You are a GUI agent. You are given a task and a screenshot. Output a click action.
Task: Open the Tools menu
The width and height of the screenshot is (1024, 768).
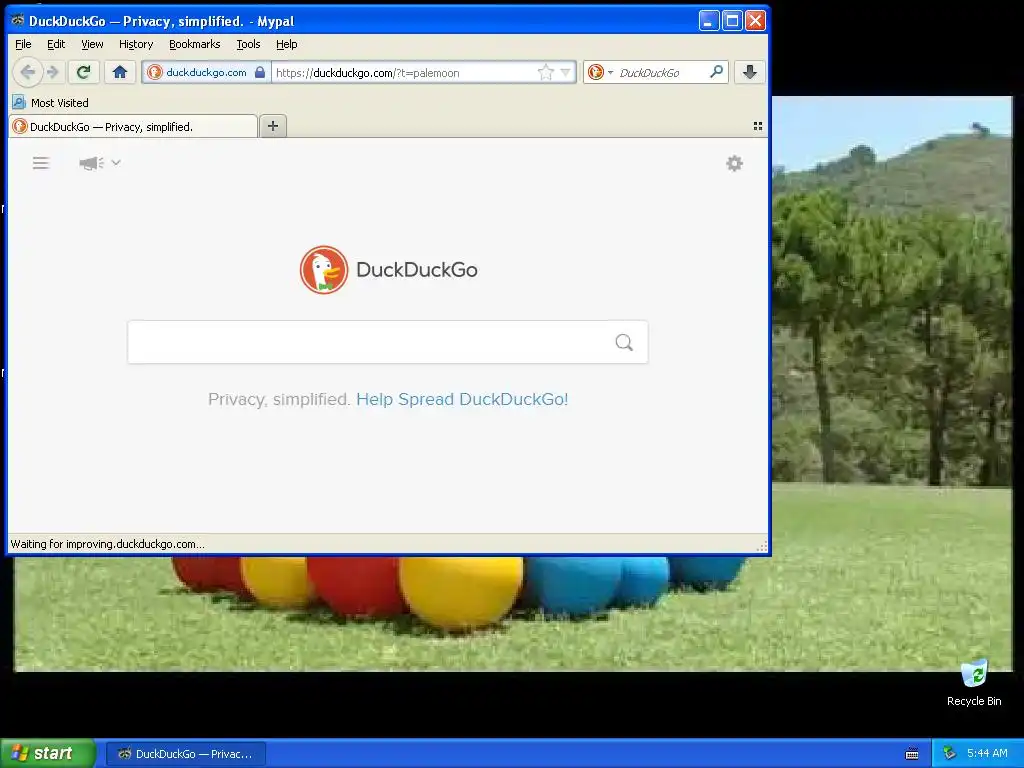coord(248,44)
